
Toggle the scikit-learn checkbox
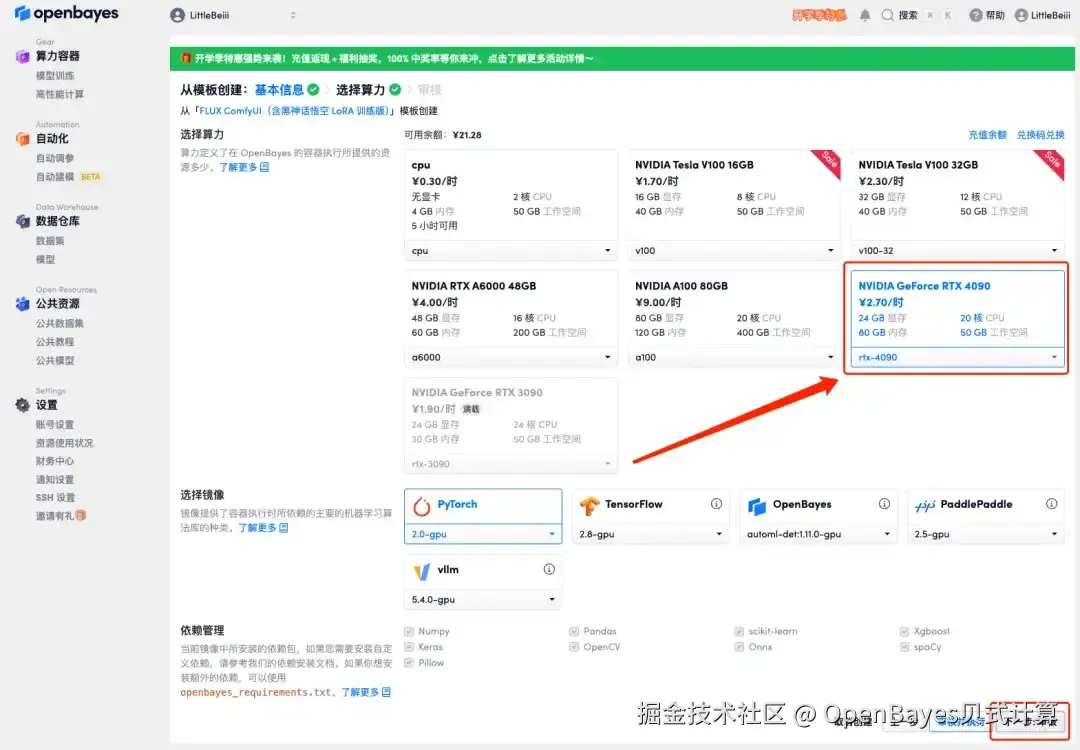[739, 632]
